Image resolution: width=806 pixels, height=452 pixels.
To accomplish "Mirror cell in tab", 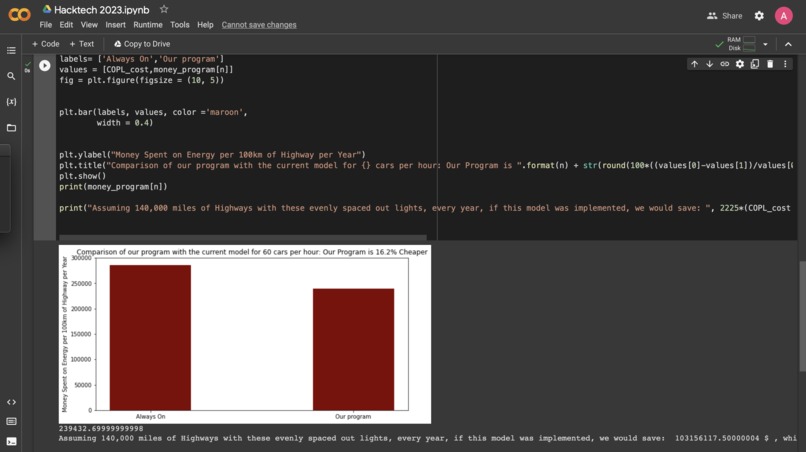I will pyautogui.click(x=755, y=64).
